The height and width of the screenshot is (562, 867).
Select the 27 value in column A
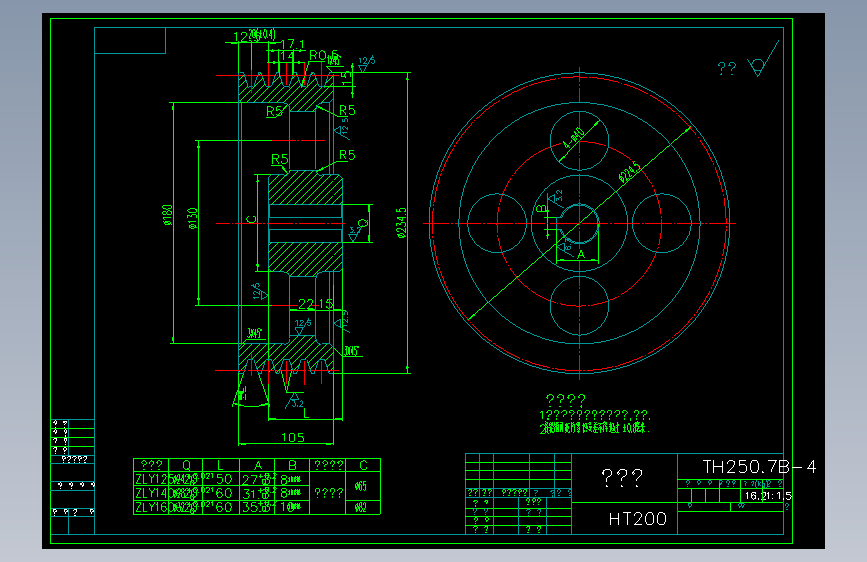tap(249, 479)
